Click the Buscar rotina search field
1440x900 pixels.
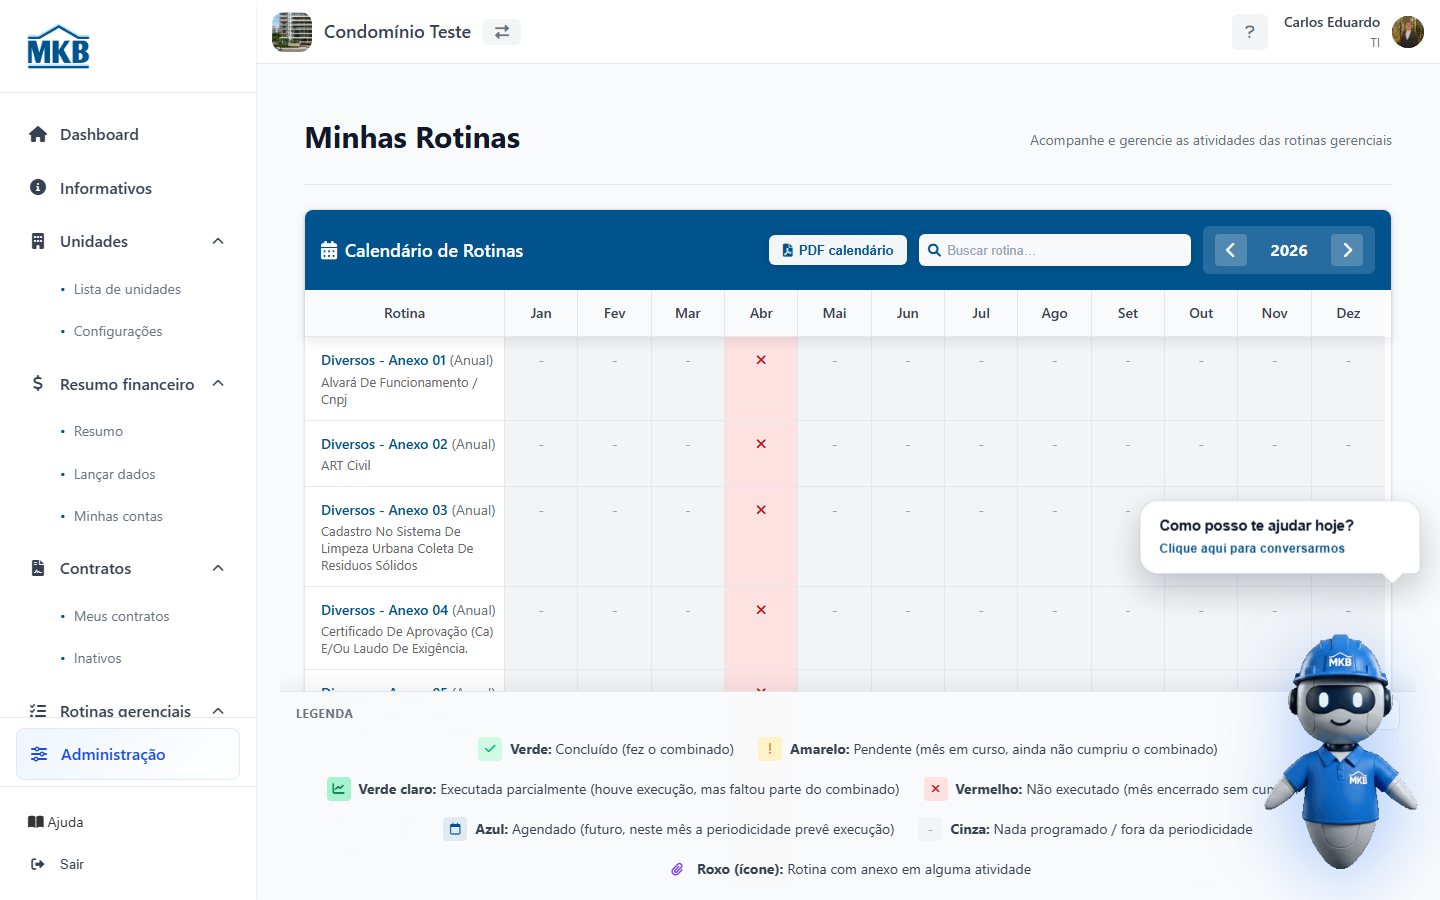1055,250
